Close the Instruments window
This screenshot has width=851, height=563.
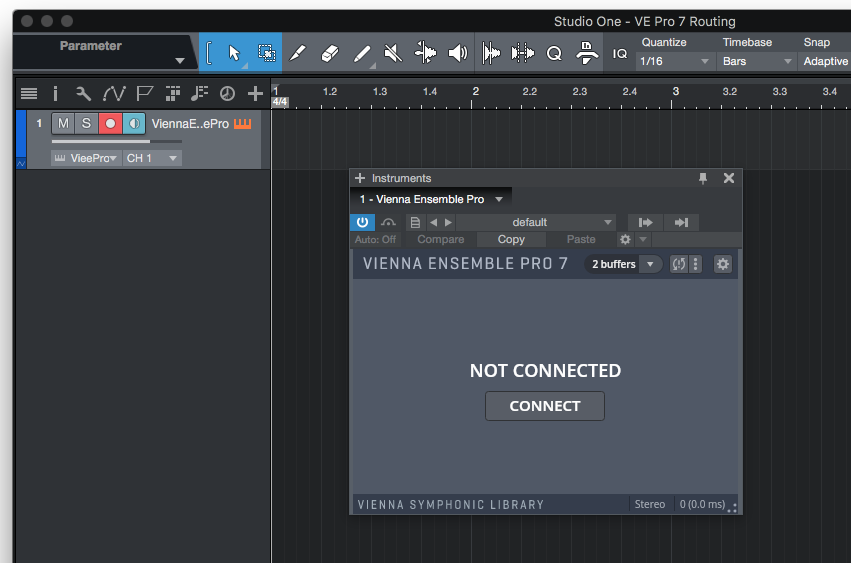click(x=729, y=178)
